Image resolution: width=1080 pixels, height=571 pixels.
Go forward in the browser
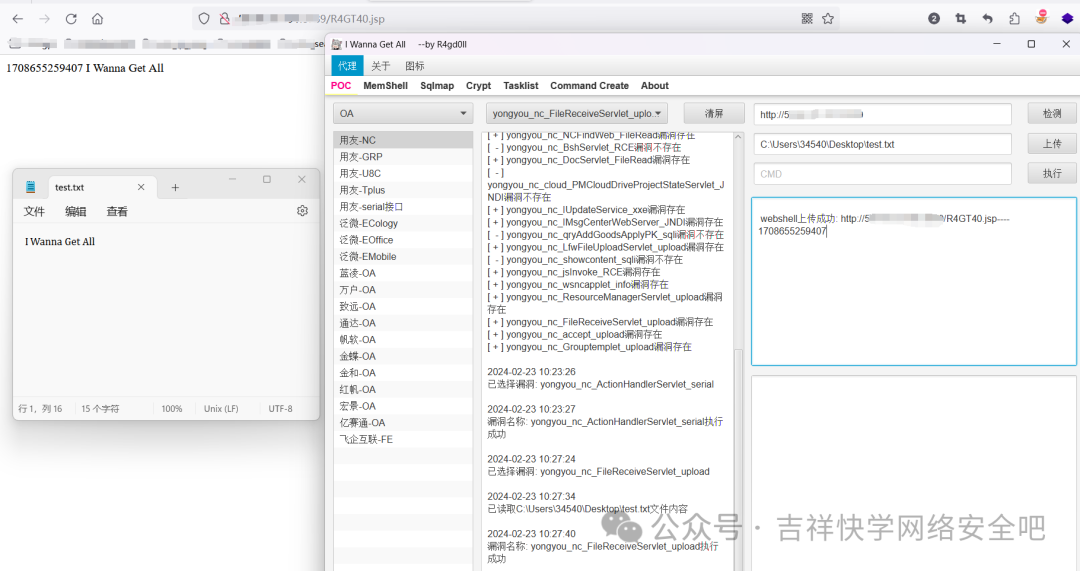45,19
